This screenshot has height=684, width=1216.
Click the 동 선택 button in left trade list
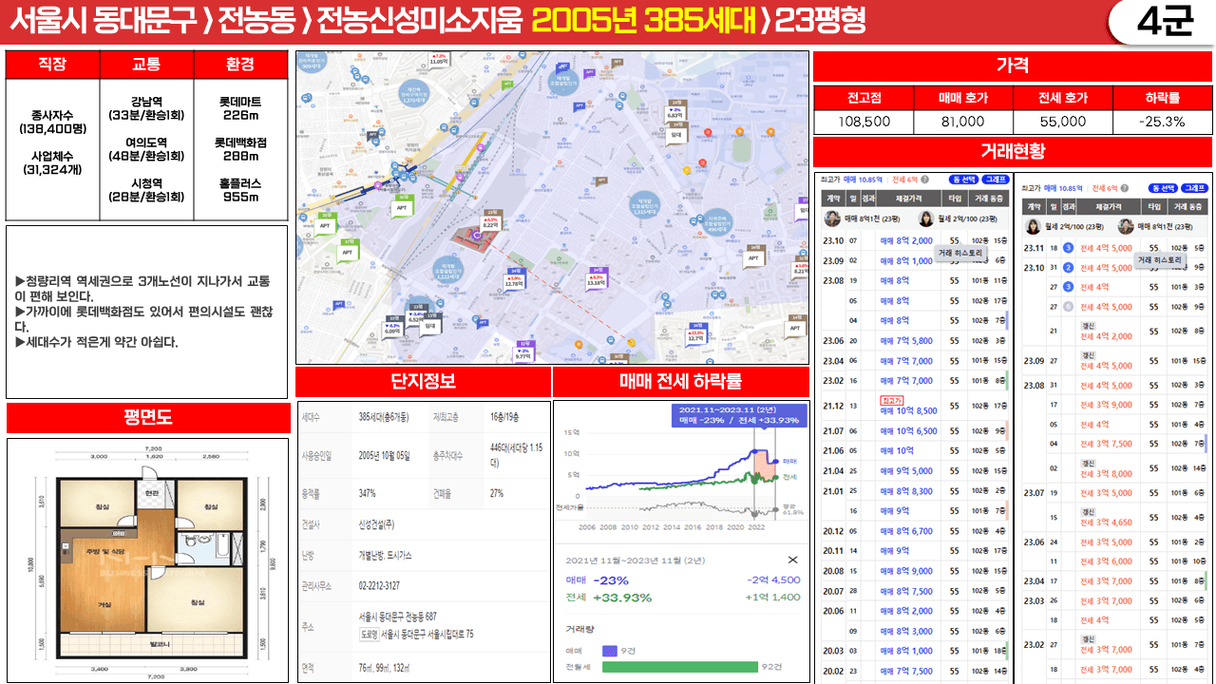pos(962,179)
